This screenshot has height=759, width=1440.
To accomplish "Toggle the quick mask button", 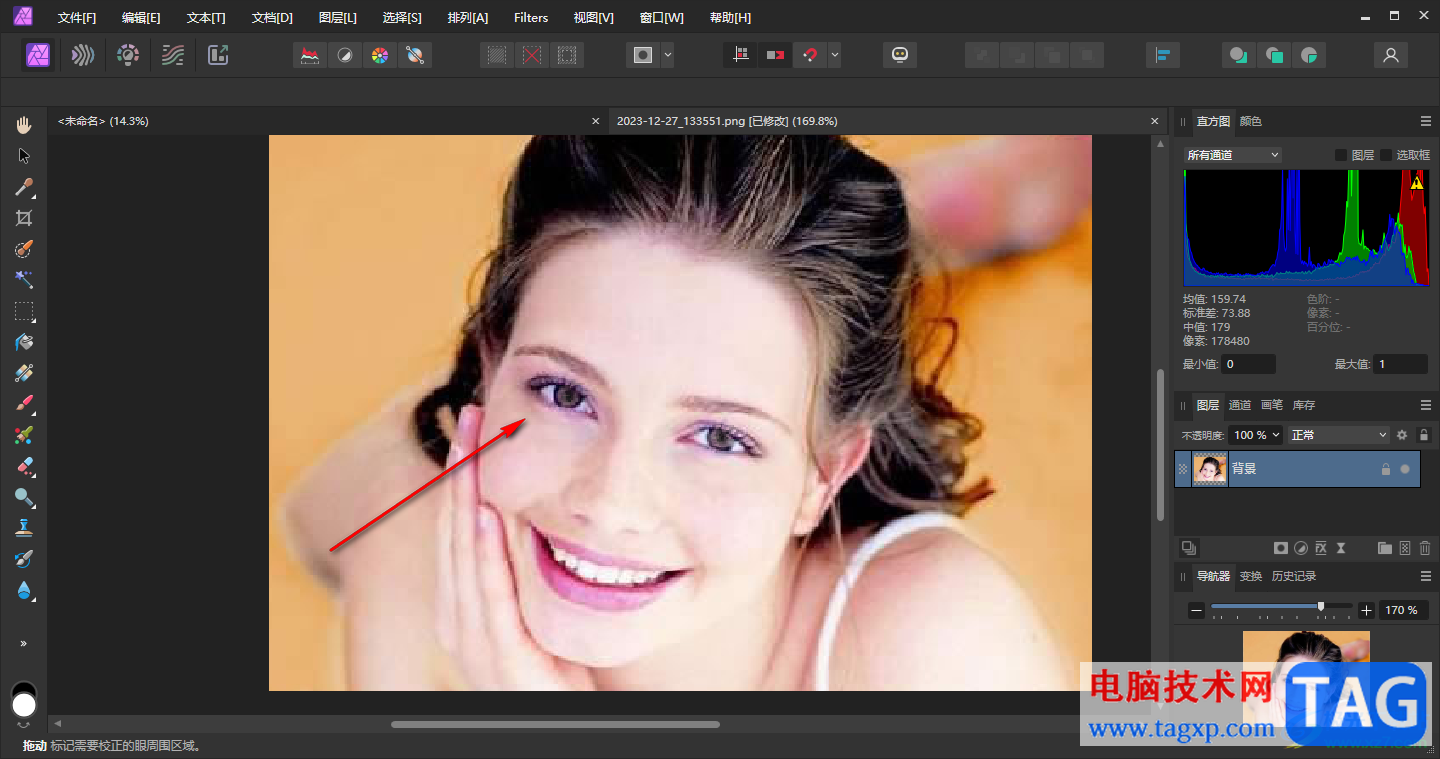I will (x=643, y=56).
